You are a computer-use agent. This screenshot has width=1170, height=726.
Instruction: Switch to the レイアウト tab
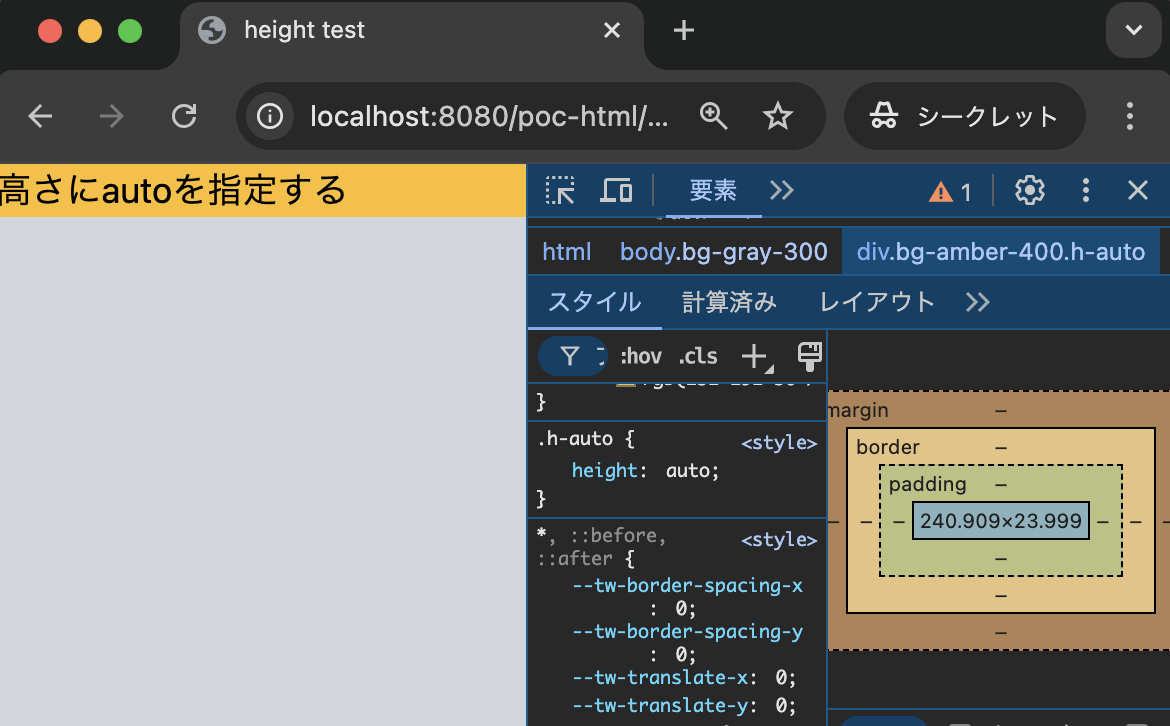click(x=877, y=302)
